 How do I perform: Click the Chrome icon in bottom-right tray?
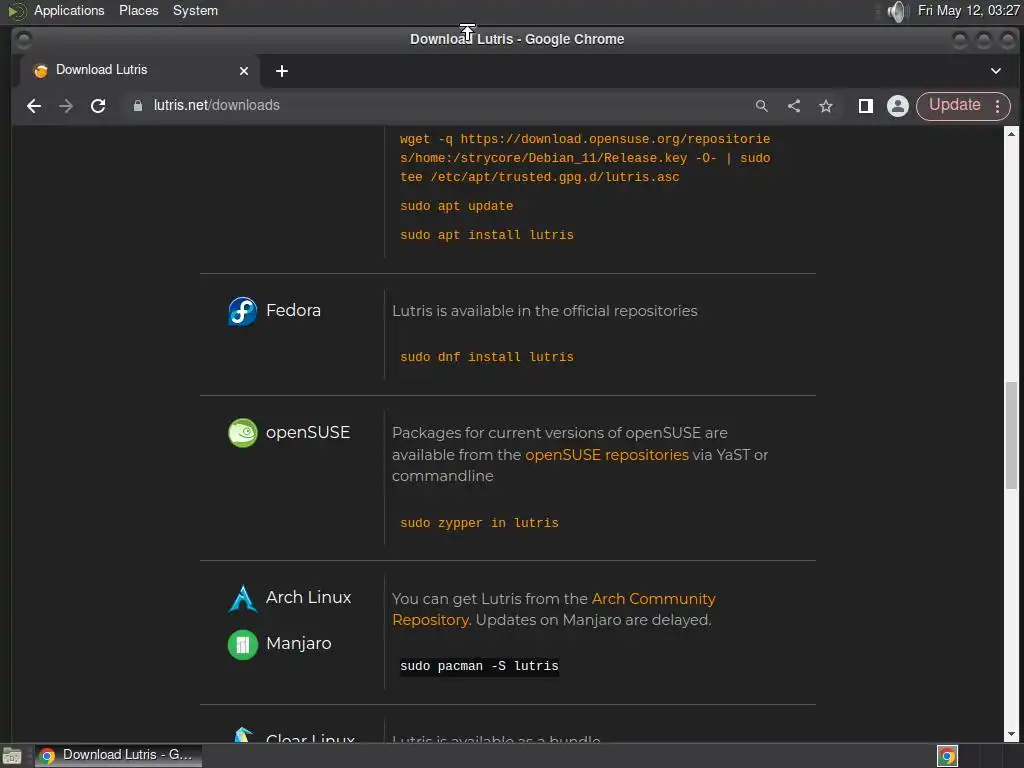click(x=947, y=756)
